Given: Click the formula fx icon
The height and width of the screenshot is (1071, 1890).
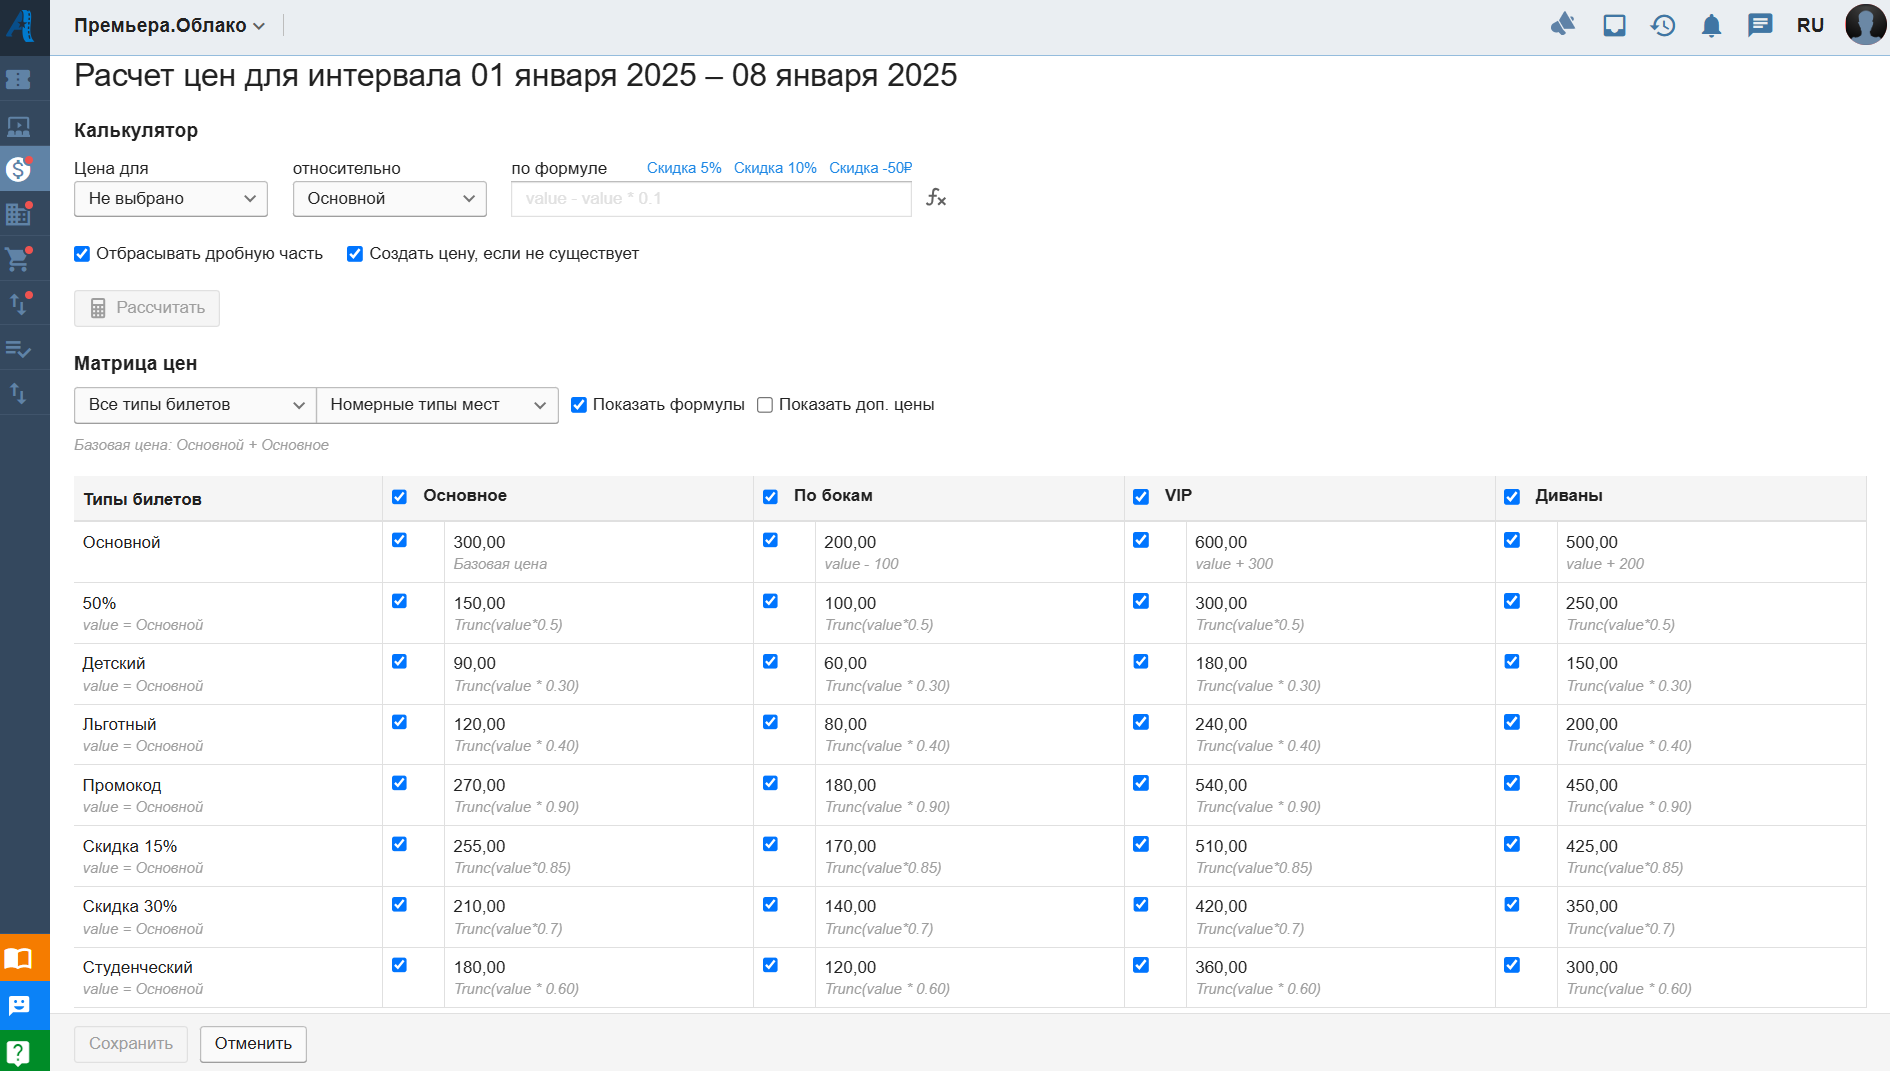Looking at the screenshot, I should (x=936, y=198).
